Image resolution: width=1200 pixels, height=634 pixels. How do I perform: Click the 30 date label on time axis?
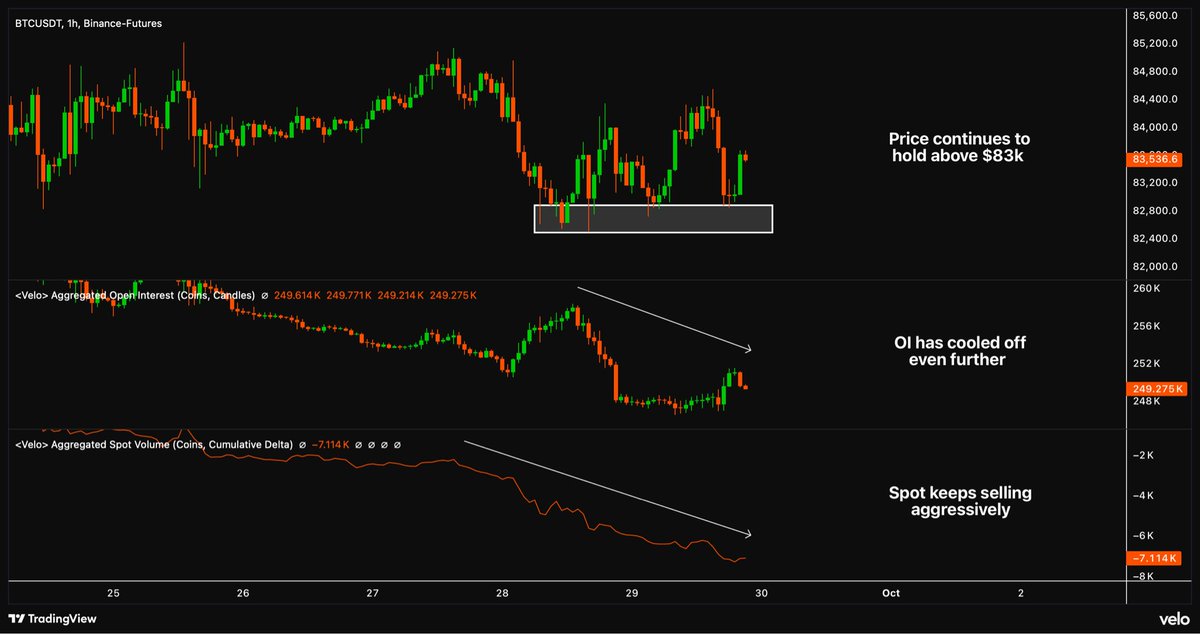pyautogui.click(x=761, y=593)
